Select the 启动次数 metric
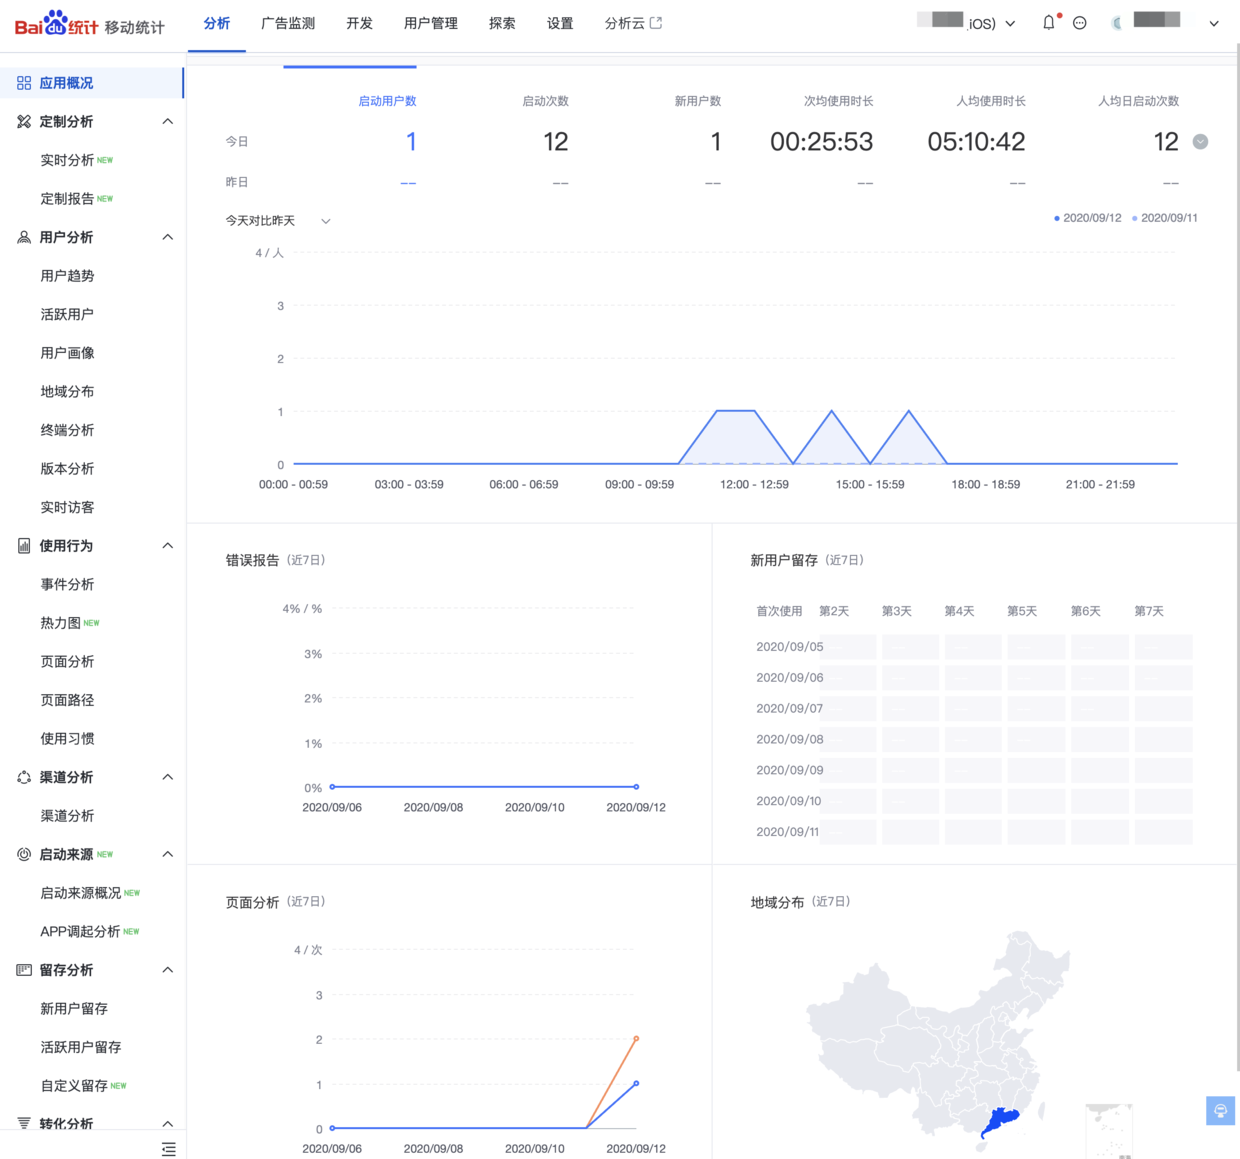 coord(545,101)
